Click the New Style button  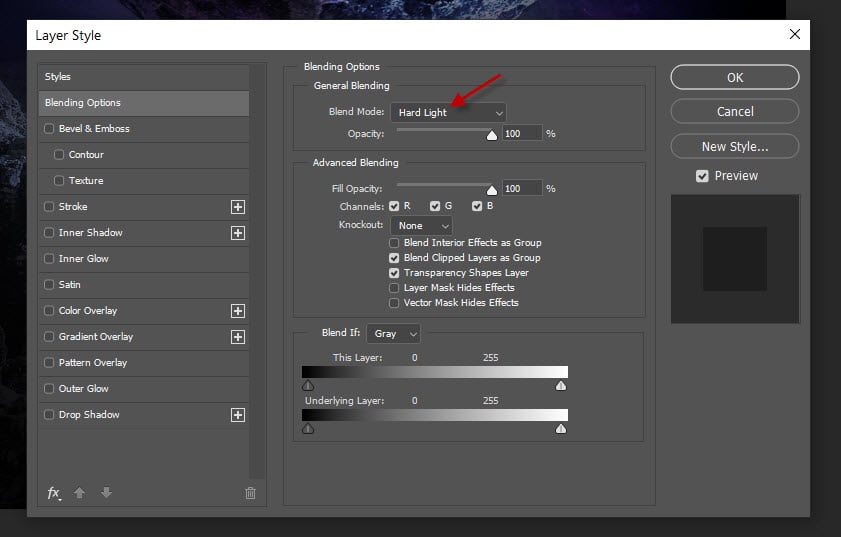(734, 146)
